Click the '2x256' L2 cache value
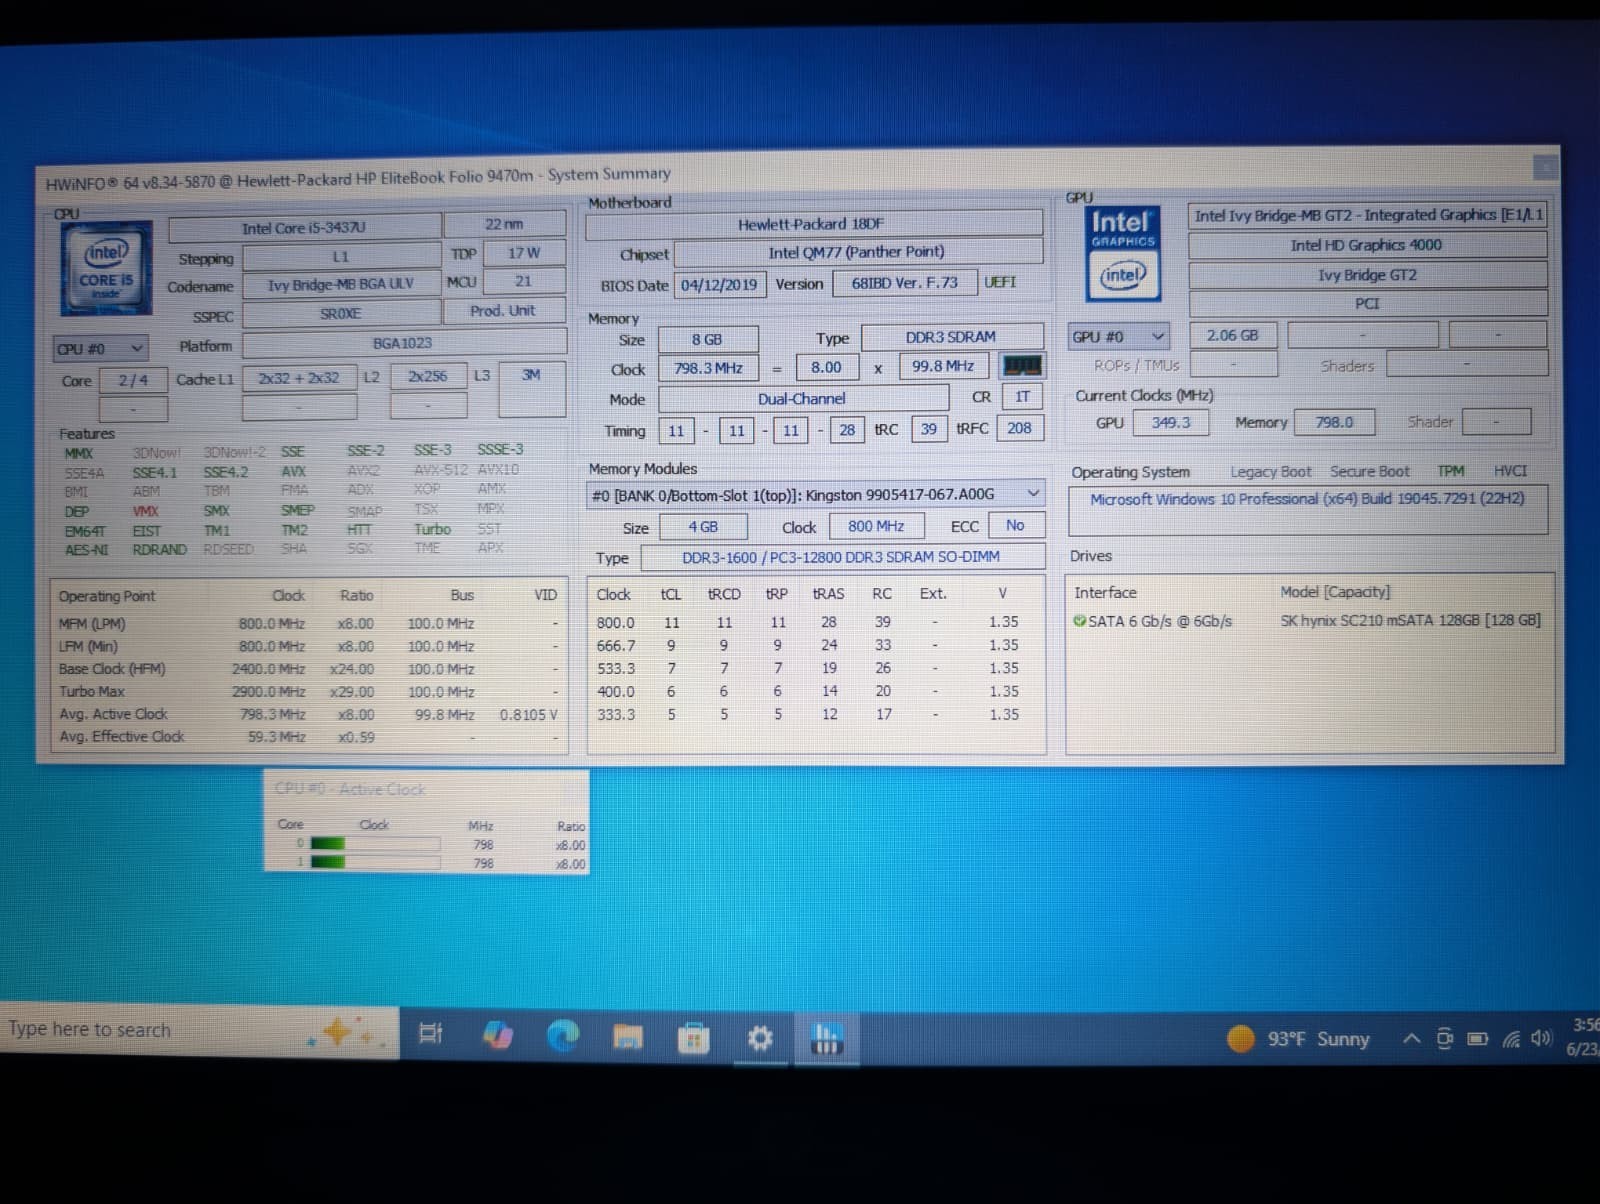This screenshot has width=1600, height=1204. coord(427,376)
